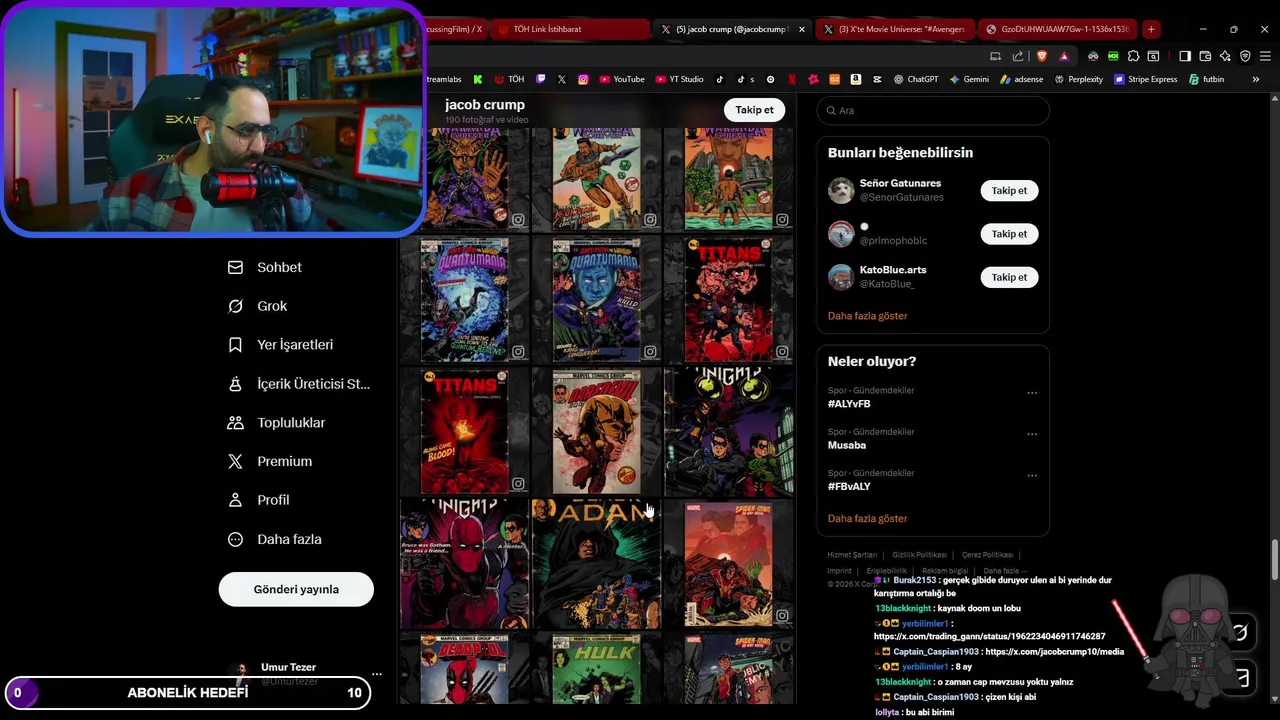
Task: Open the Daredevil comic cover thumbnail
Action: [x=597, y=431]
